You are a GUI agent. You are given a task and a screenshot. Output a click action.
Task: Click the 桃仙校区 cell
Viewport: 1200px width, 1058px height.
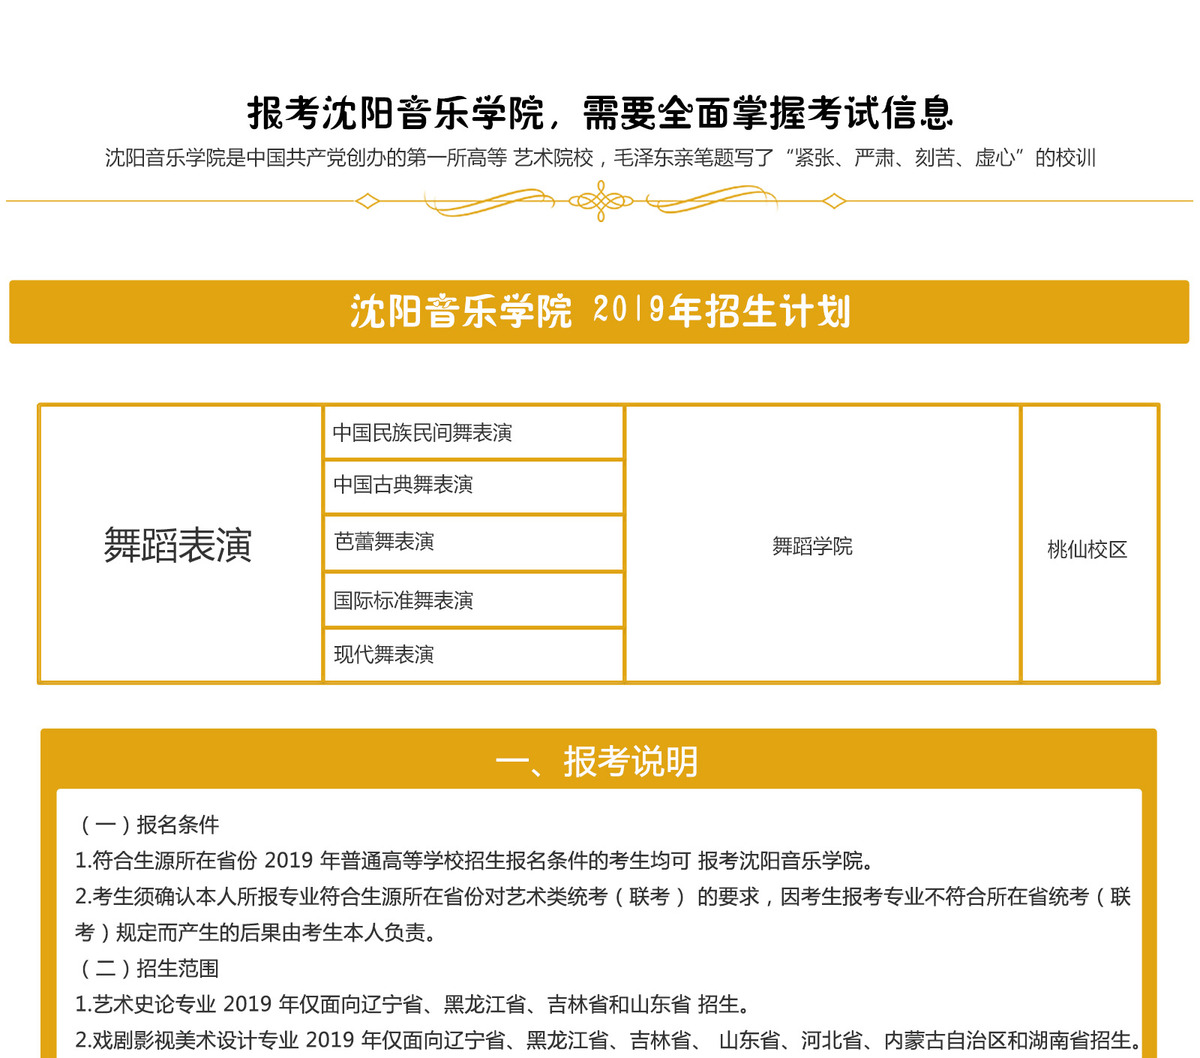(x=1090, y=545)
